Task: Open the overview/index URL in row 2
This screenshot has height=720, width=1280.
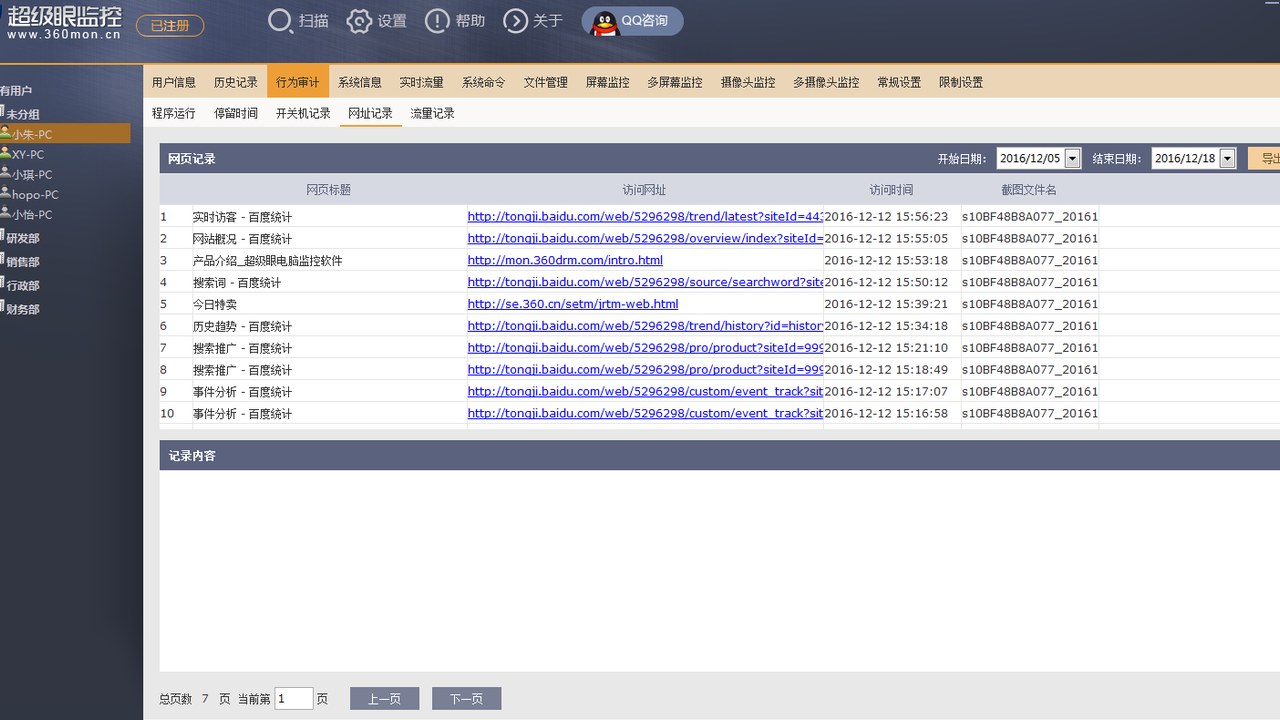Action: tap(645, 238)
